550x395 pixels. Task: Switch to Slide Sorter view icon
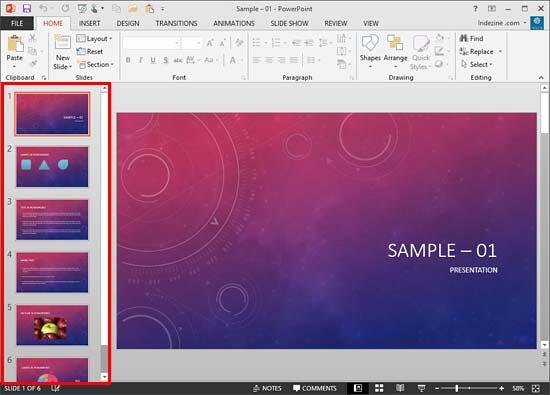(379, 388)
